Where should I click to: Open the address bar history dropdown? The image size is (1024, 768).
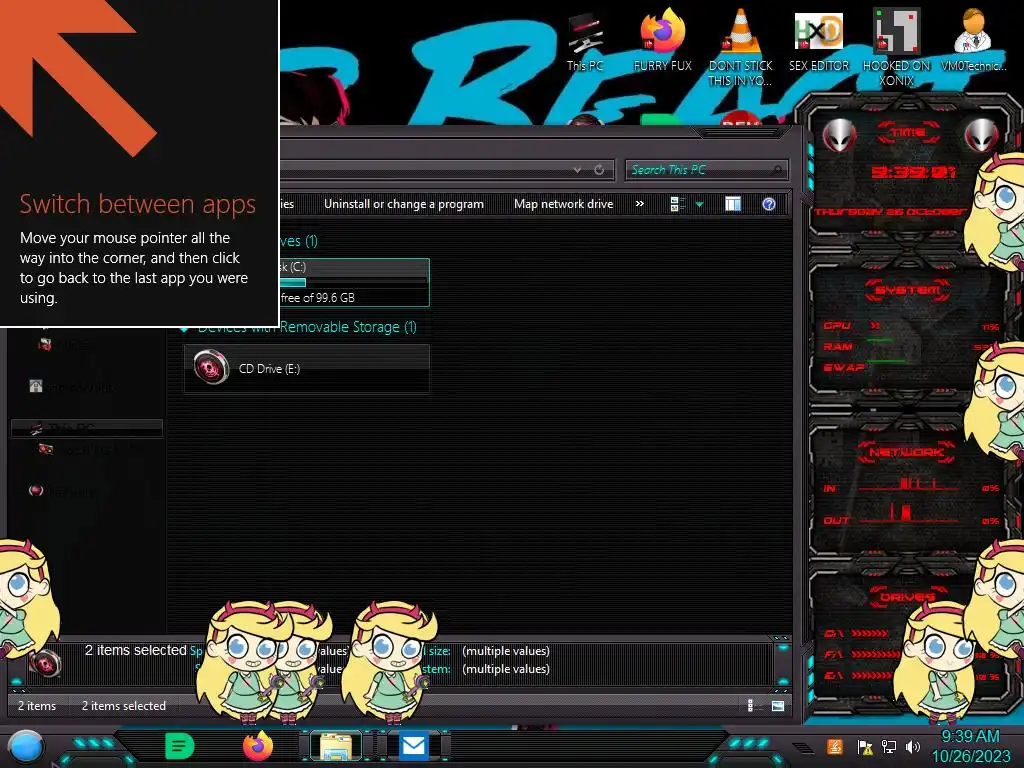click(577, 170)
